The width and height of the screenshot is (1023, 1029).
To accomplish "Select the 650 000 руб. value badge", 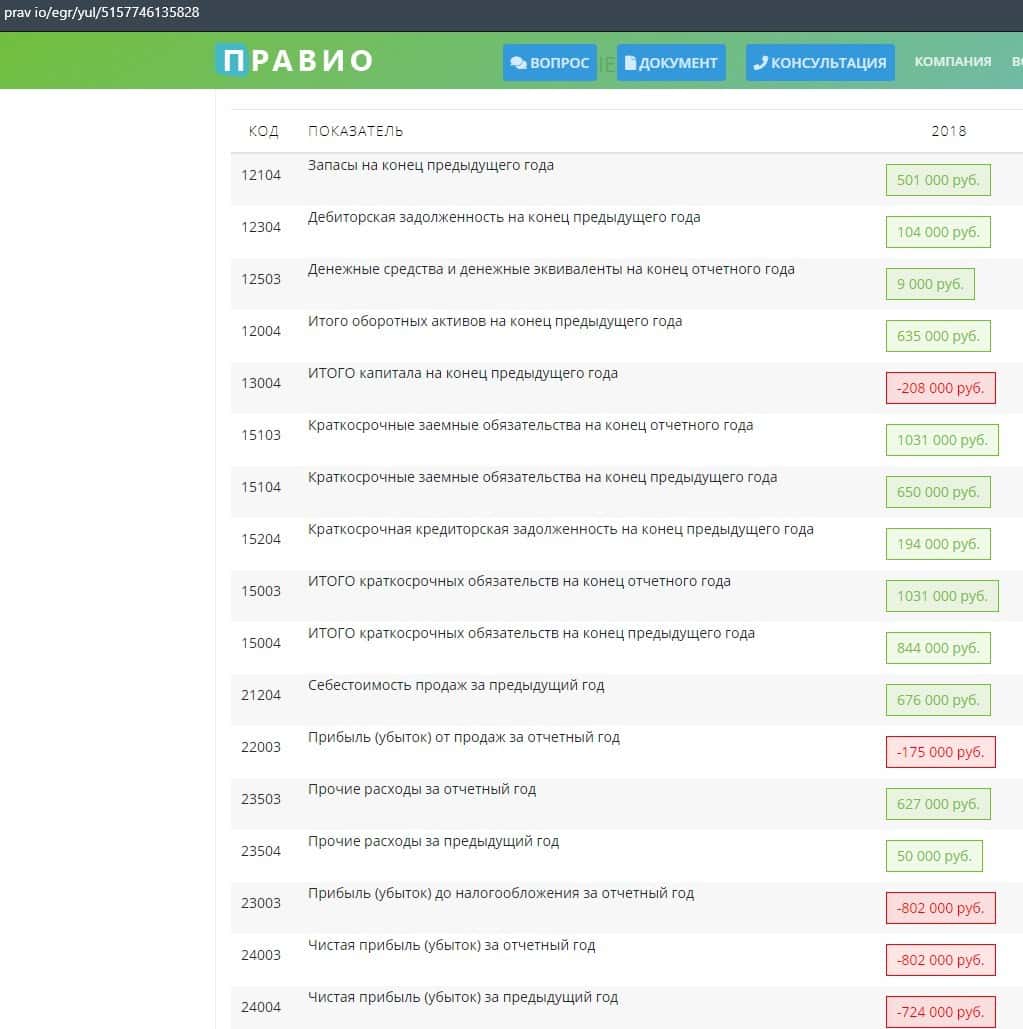I will point(938,492).
